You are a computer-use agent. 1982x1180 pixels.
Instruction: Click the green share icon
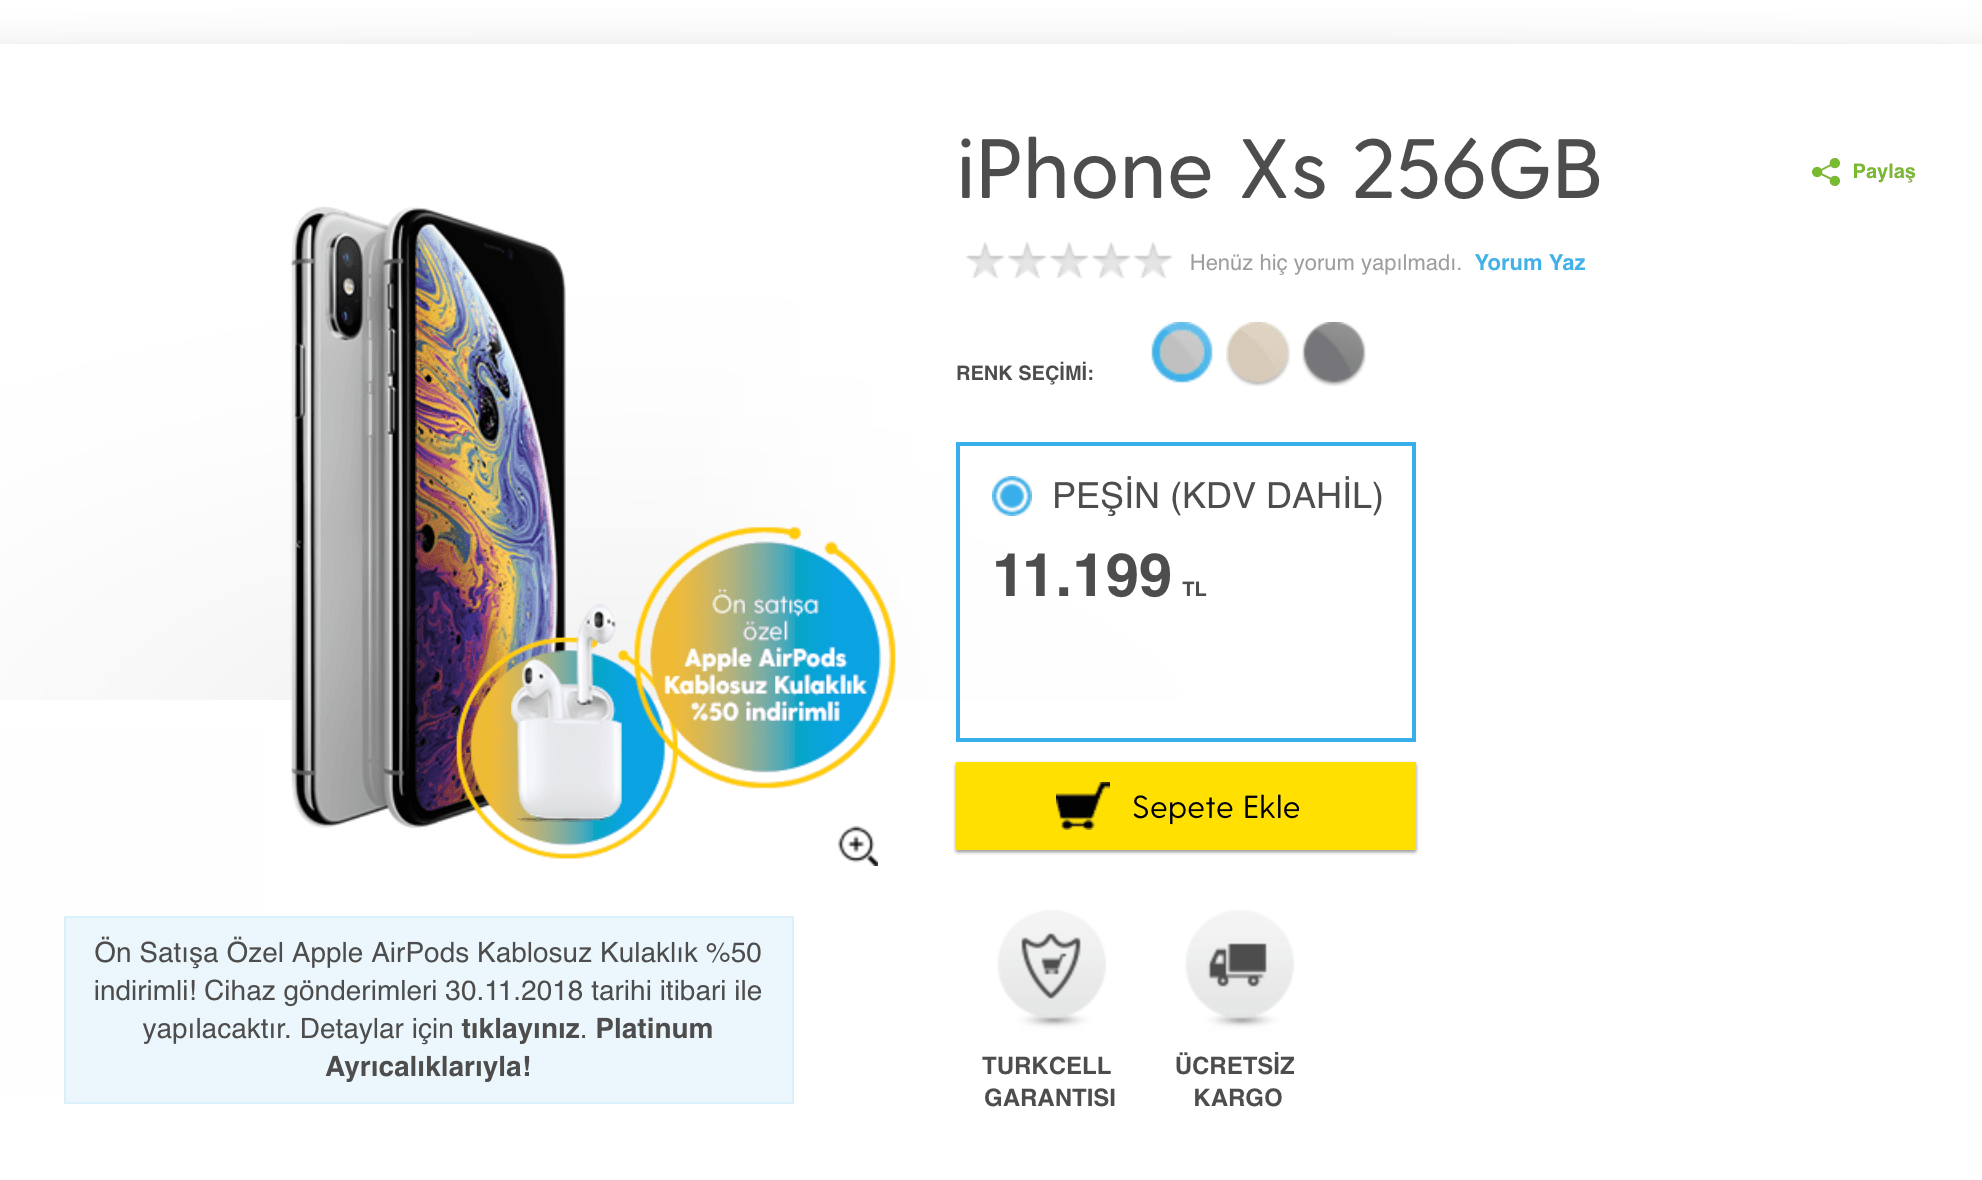pos(1826,172)
